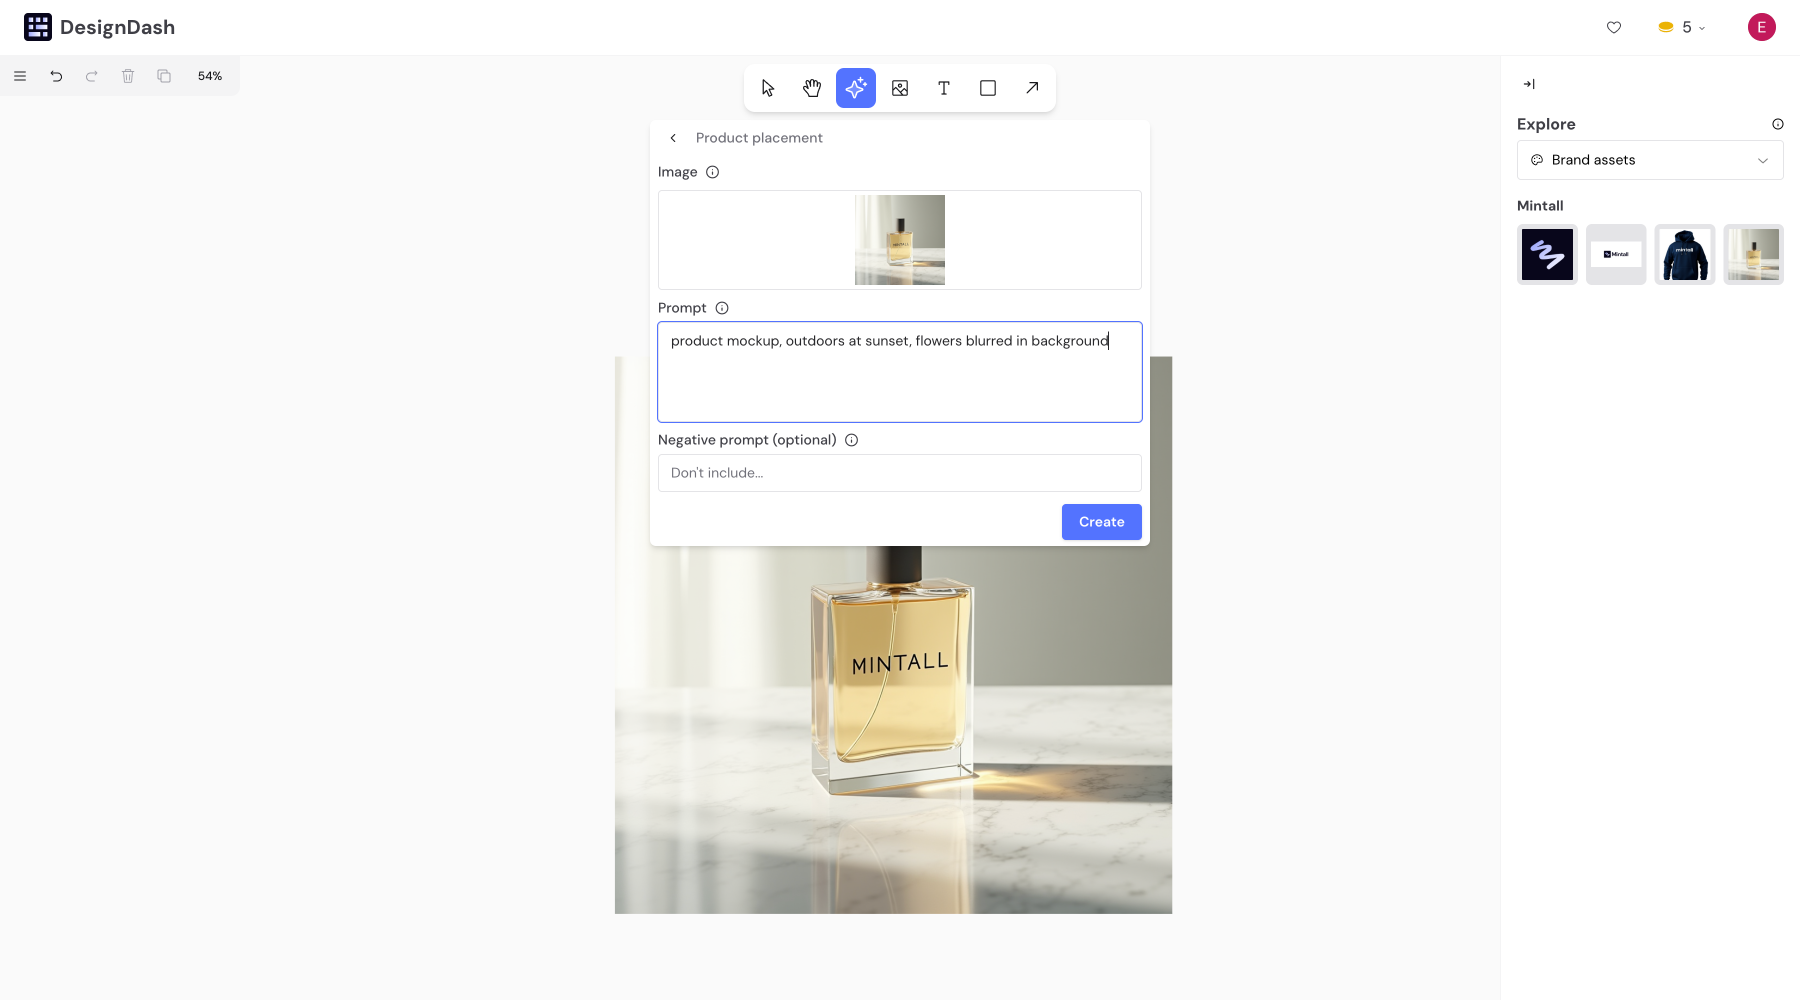The width and height of the screenshot is (1800, 1000).
Task: Click the DesignDash logo icon
Action: pos(38,27)
